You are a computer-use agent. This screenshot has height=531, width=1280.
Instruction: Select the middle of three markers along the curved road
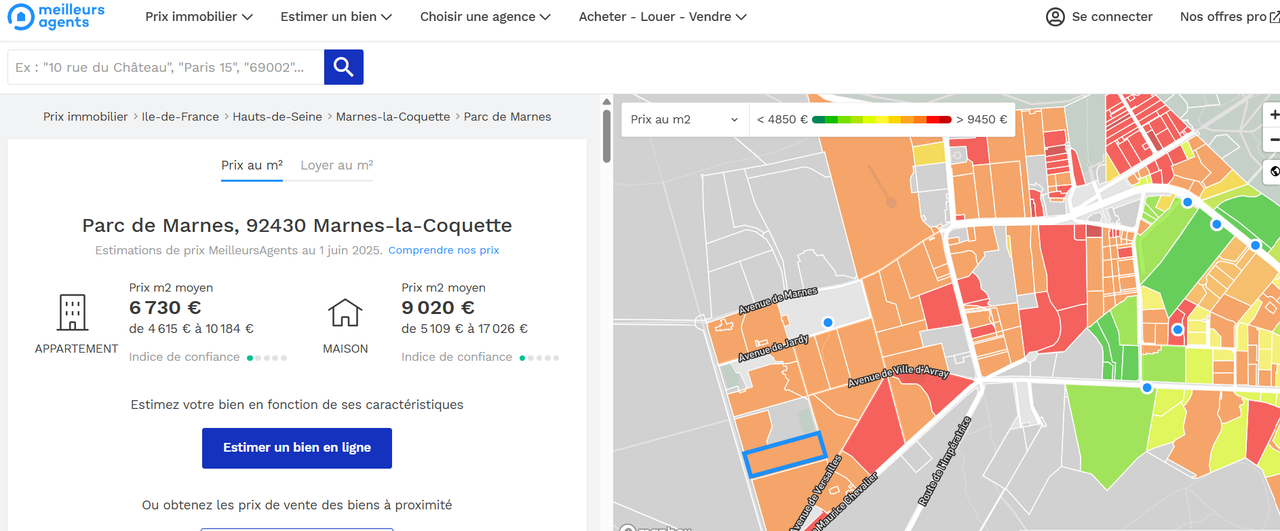pos(1217,224)
